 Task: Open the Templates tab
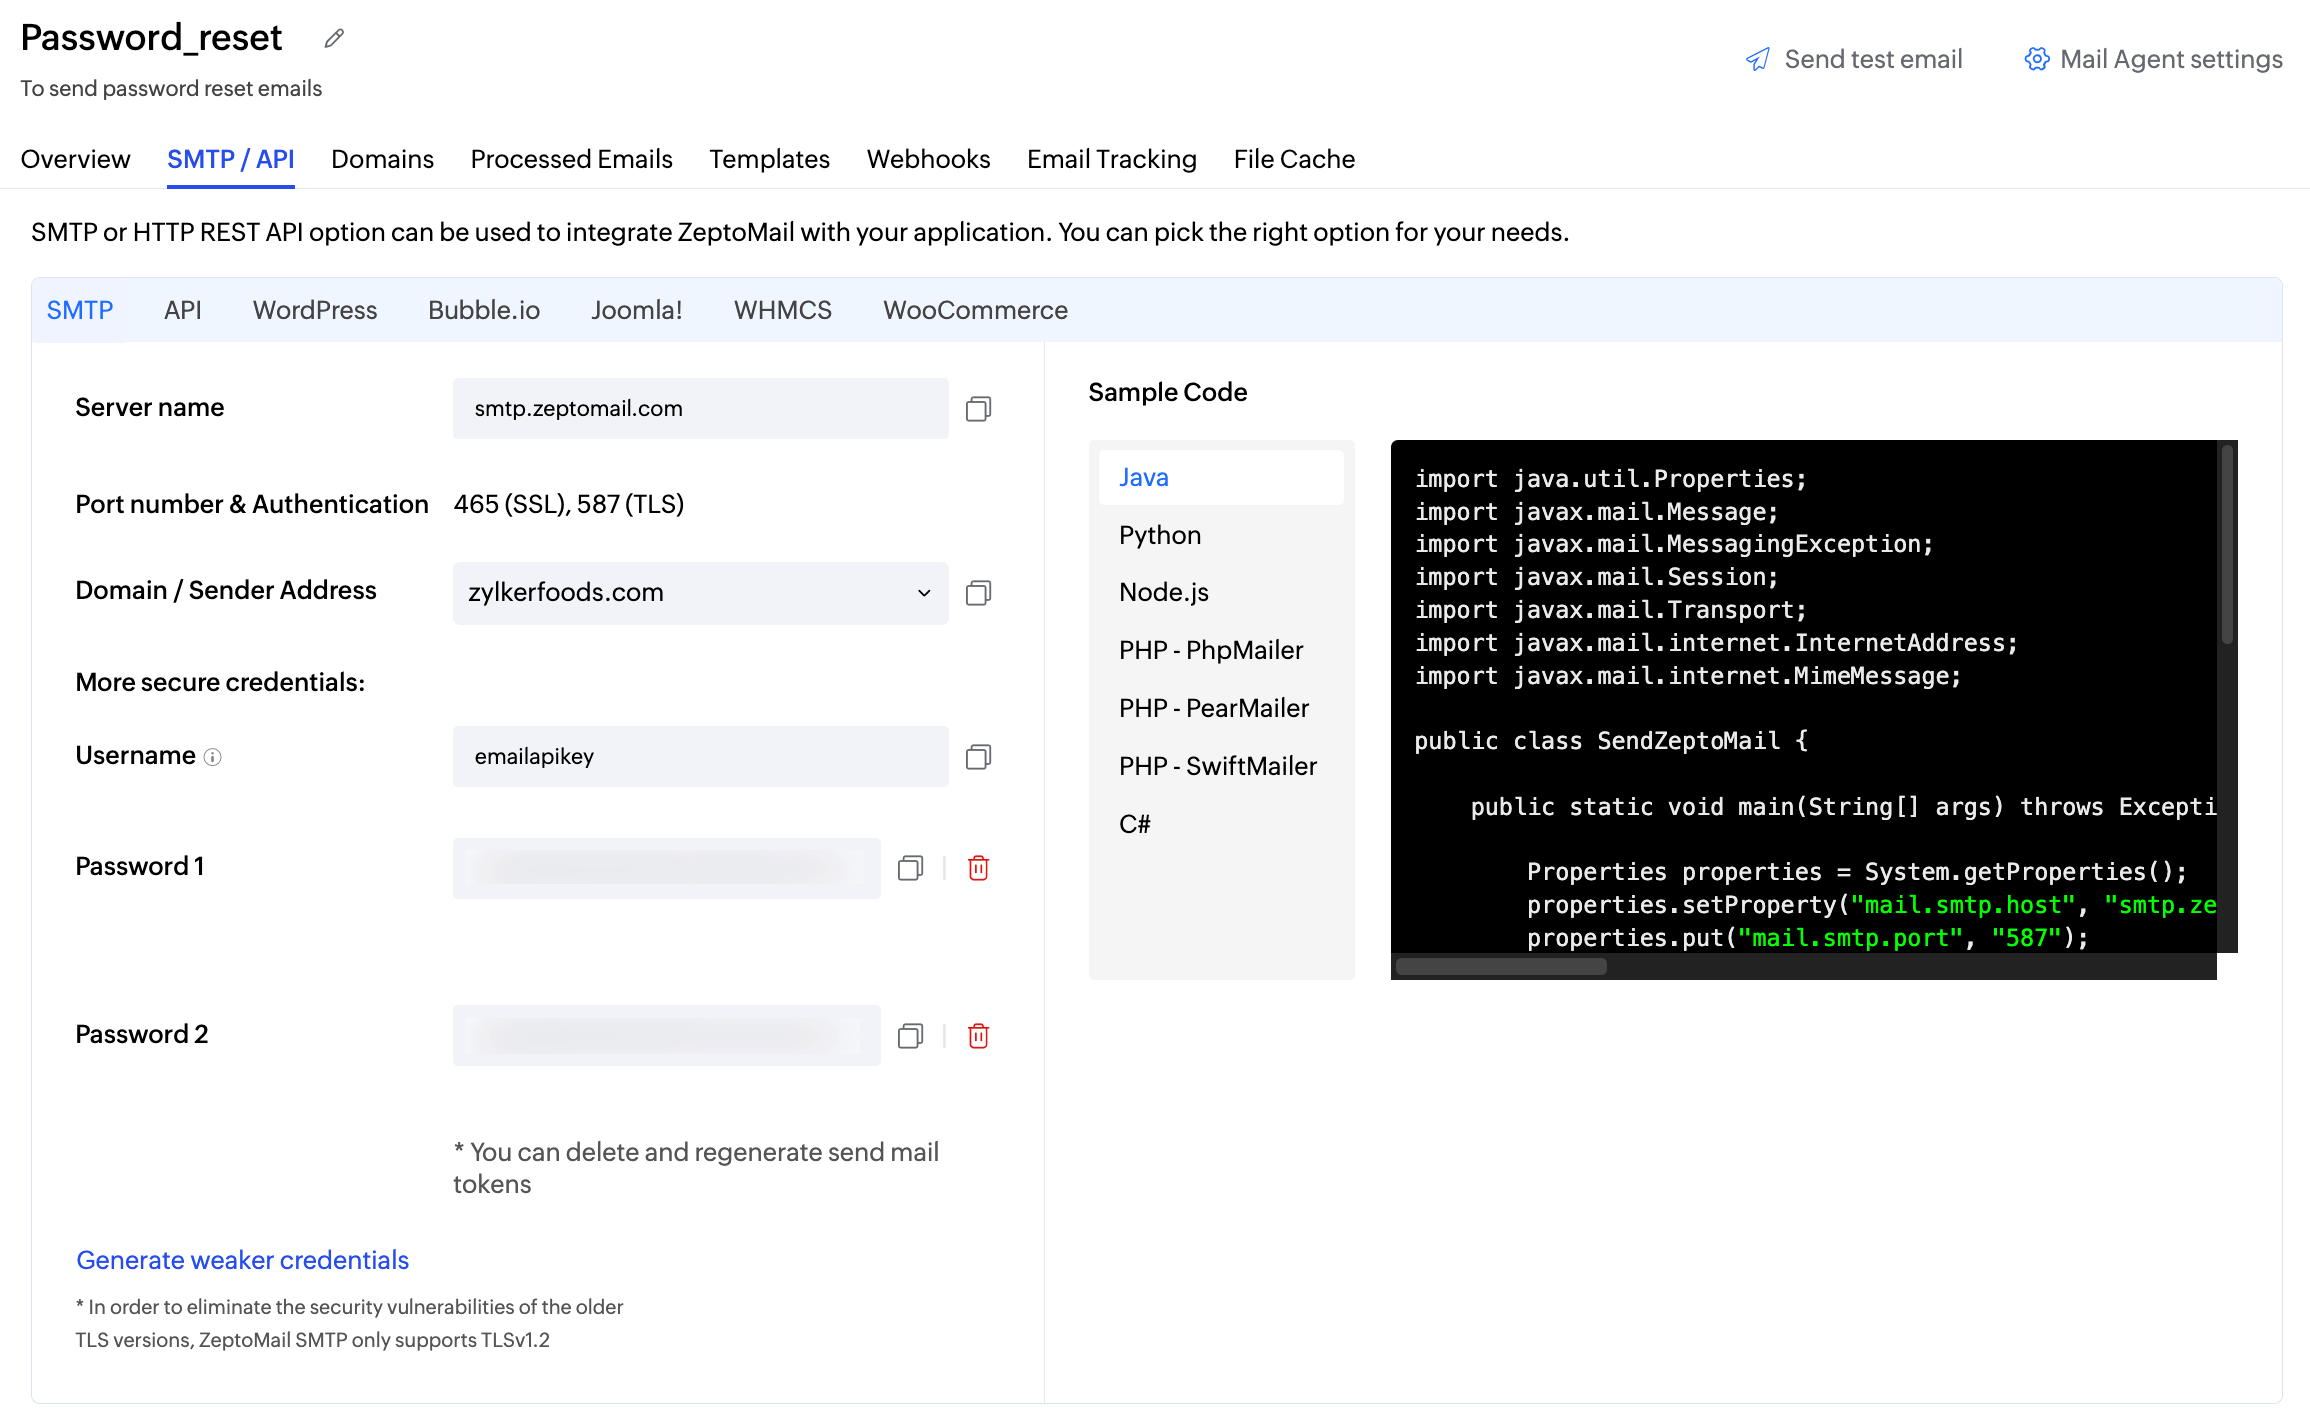tap(769, 159)
